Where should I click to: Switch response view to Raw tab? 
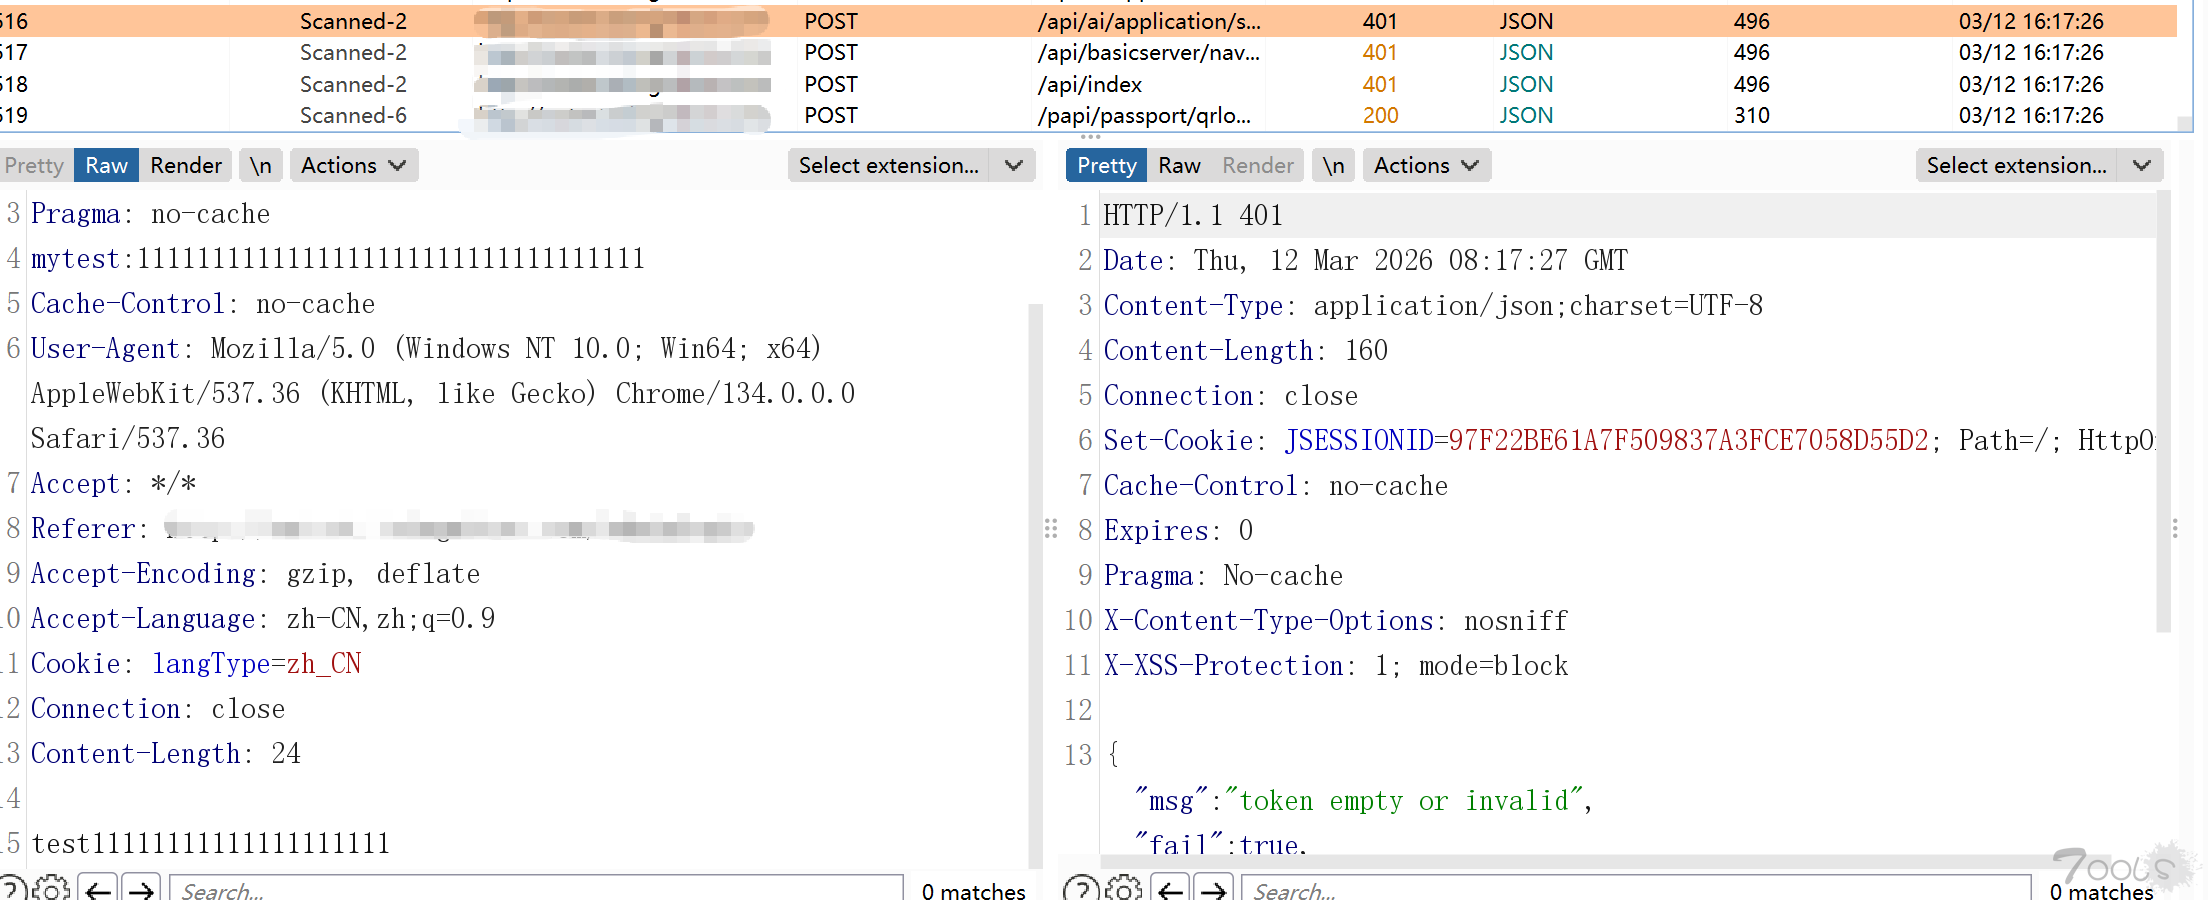[x=1179, y=165]
